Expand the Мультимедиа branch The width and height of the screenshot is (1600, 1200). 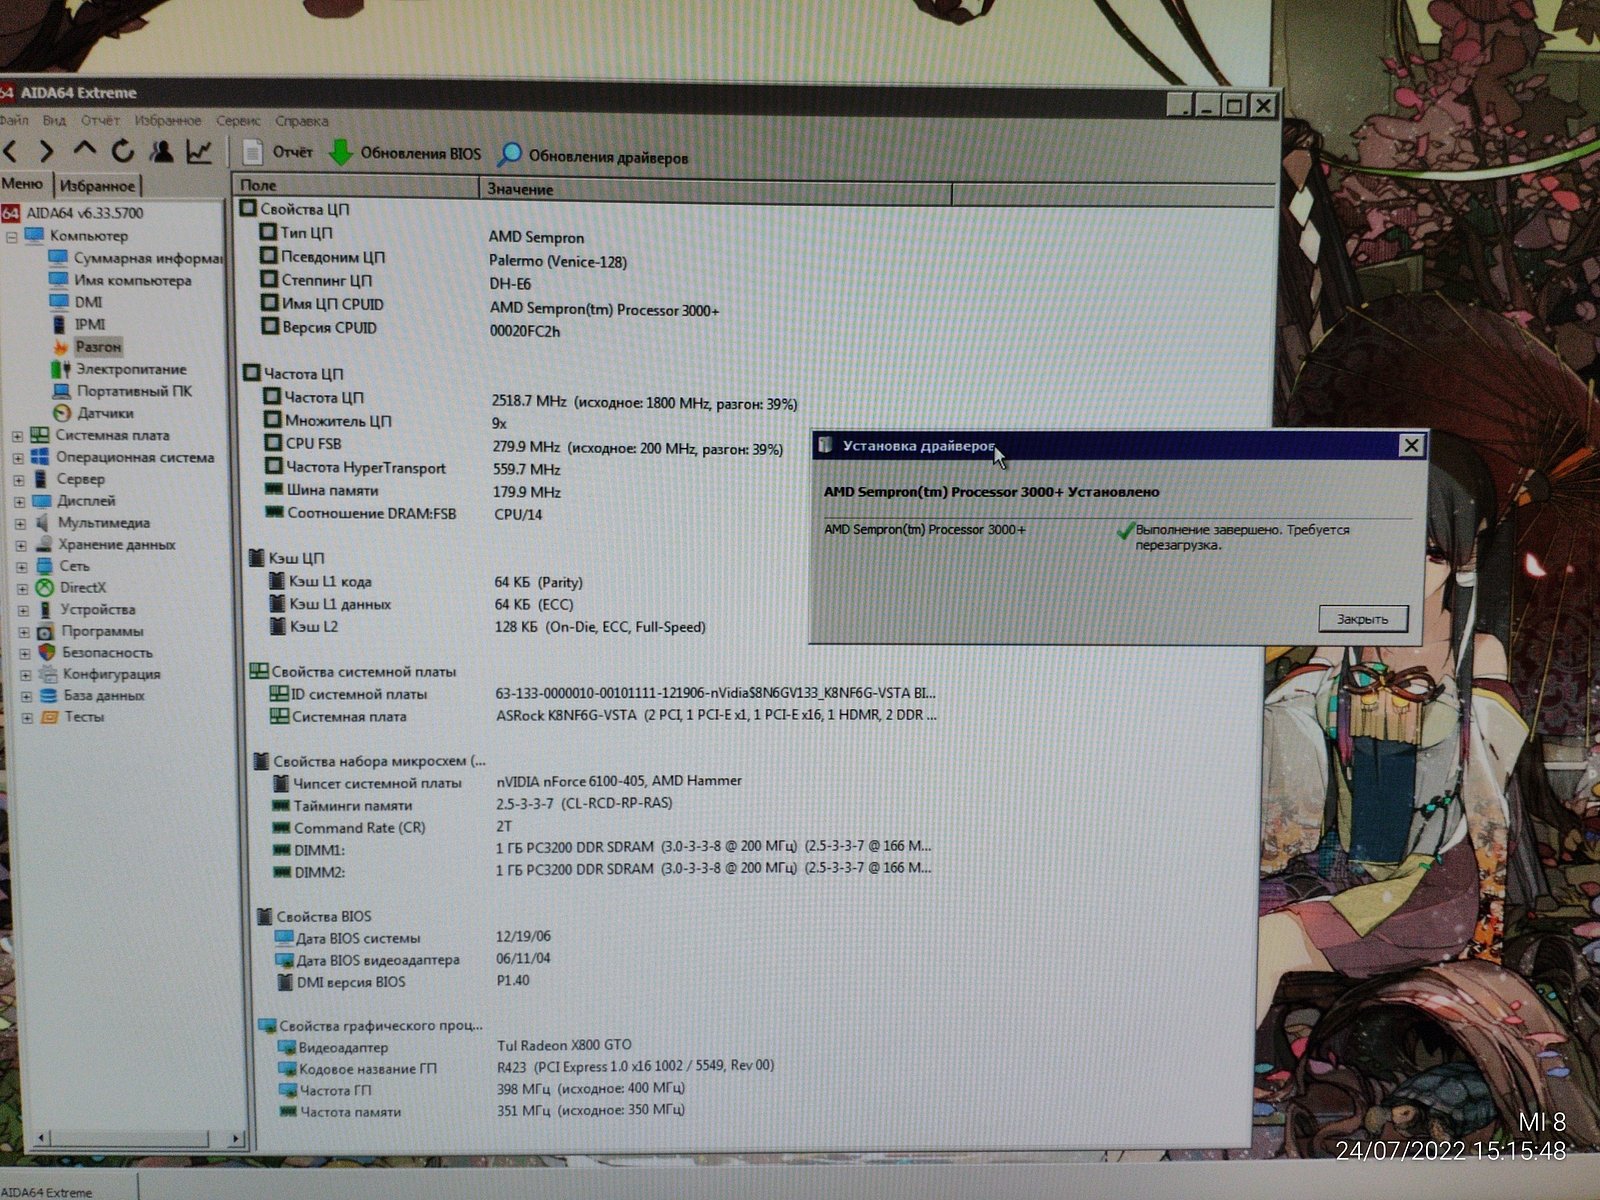pyautogui.click(x=20, y=523)
